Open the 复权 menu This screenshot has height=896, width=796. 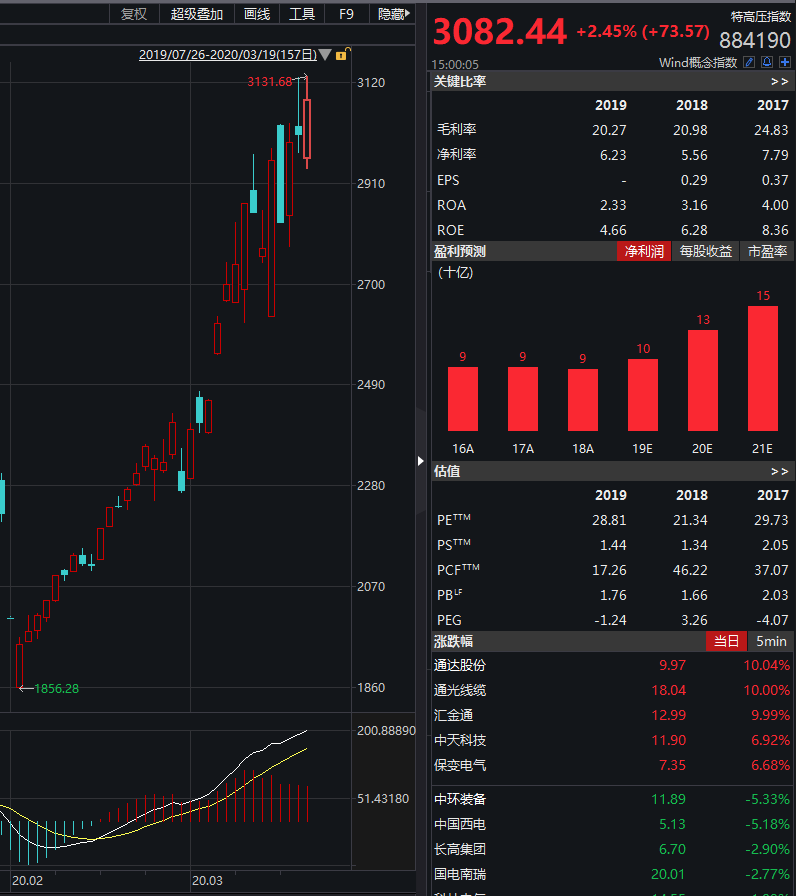click(133, 14)
